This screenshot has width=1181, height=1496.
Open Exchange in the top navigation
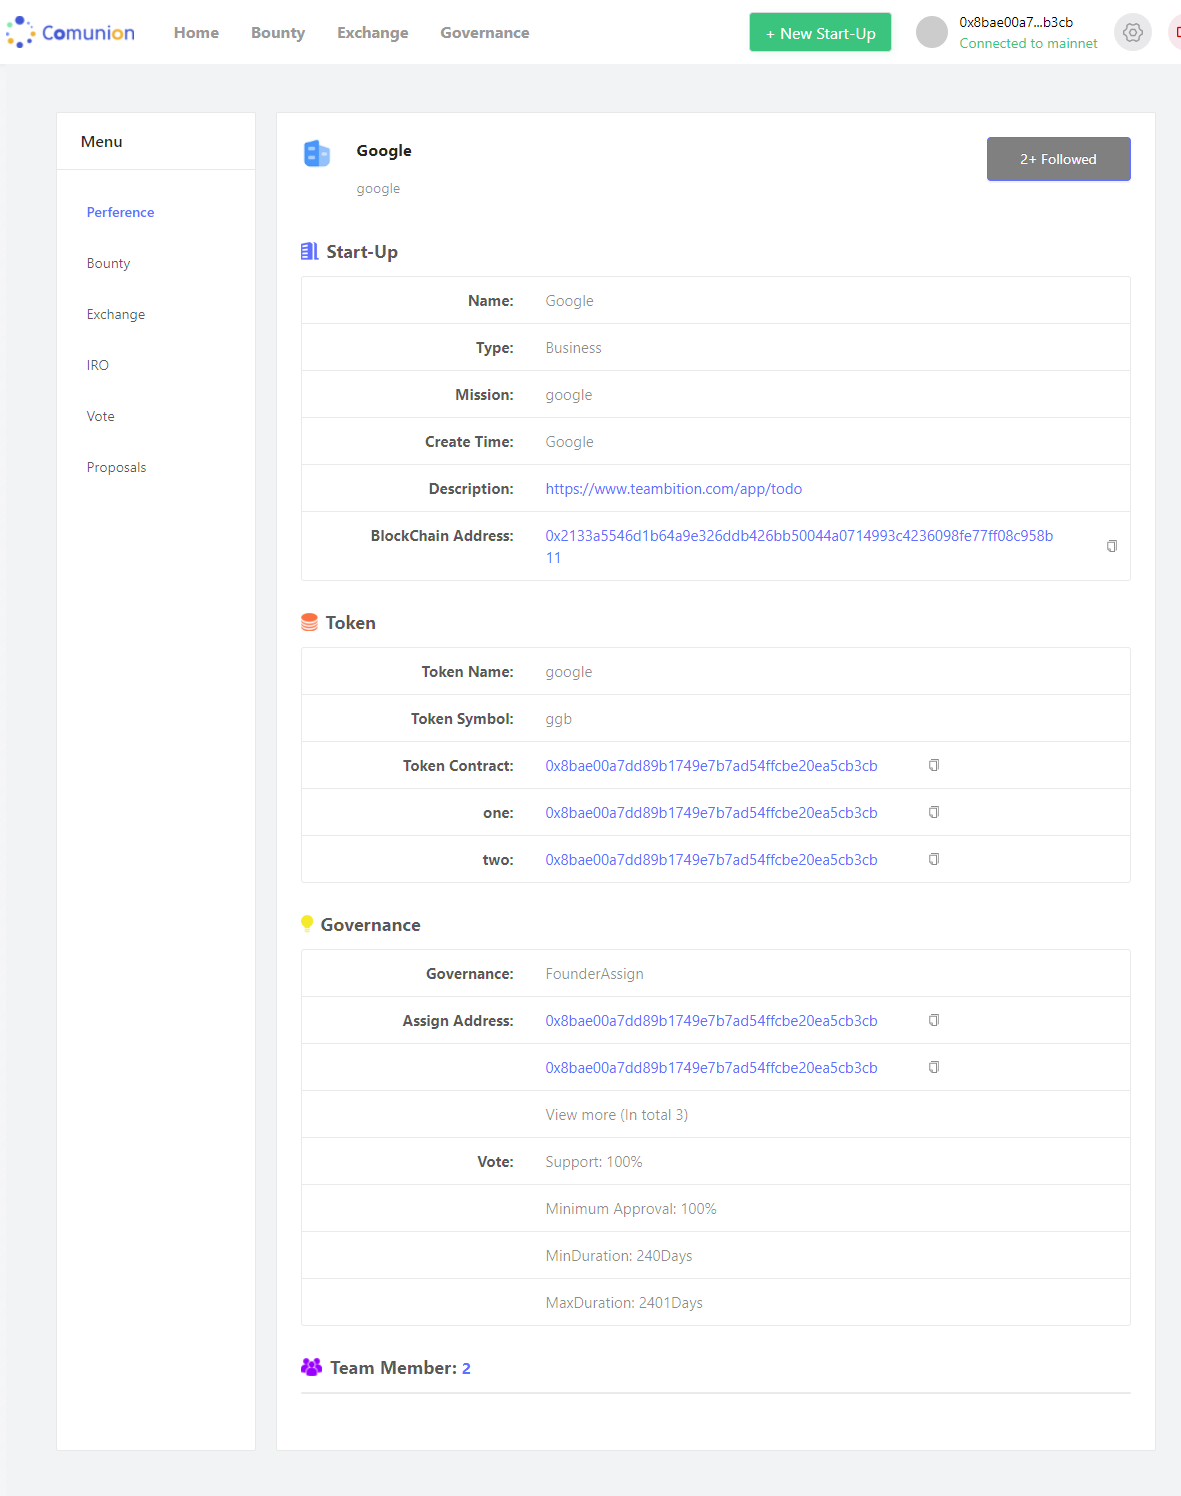[x=373, y=33]
